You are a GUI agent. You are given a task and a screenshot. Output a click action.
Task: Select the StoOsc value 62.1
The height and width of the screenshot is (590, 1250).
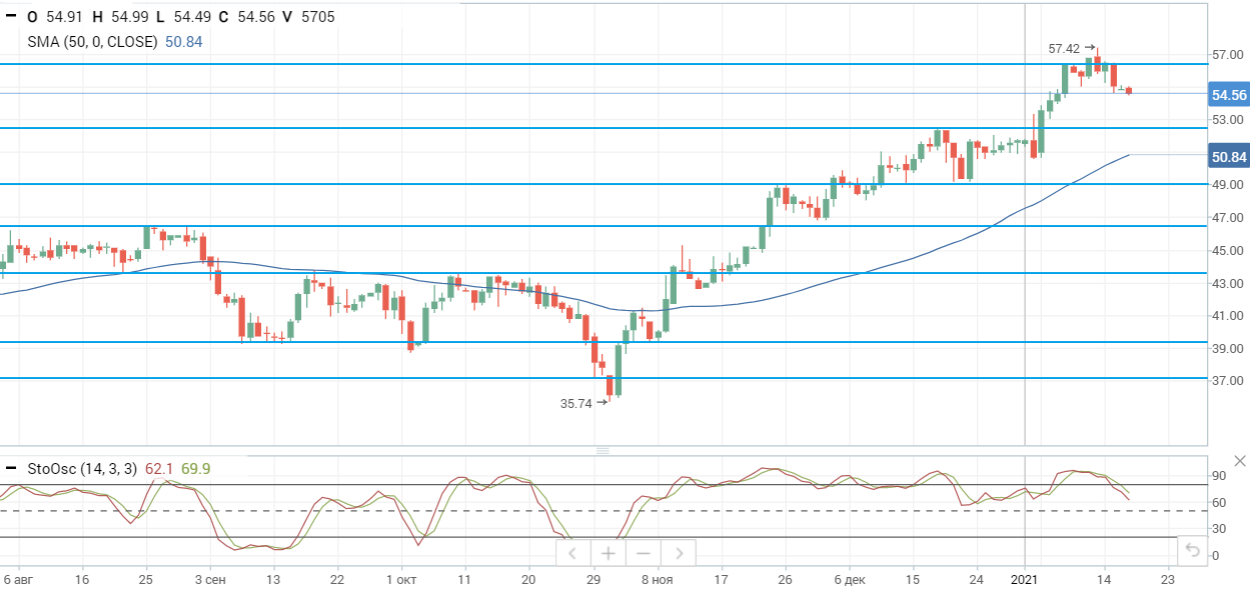tap(159, 468)
